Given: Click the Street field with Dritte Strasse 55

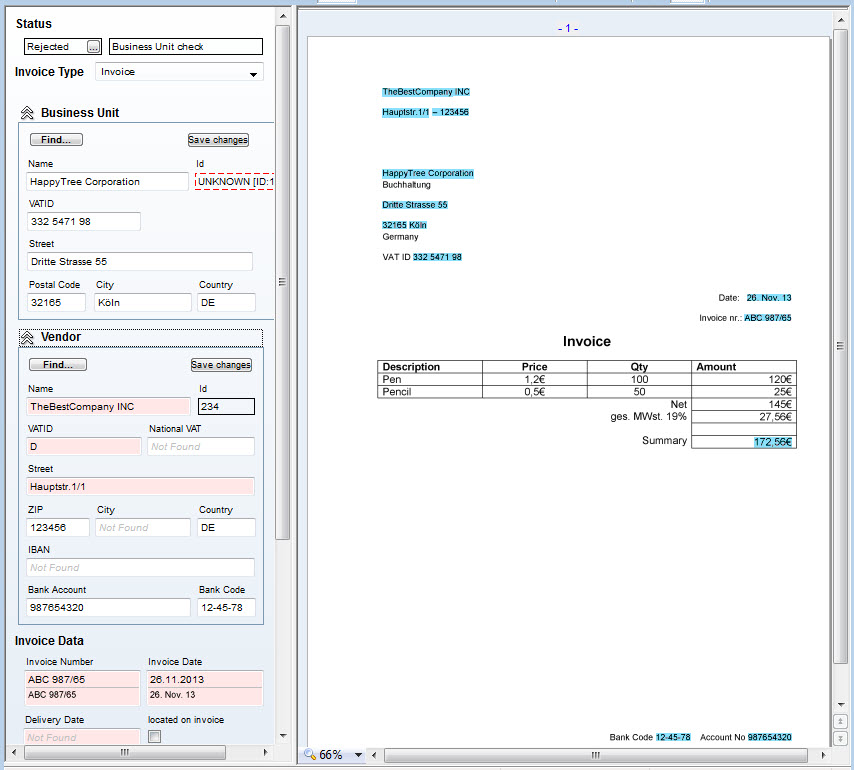Looking at the screenshot, I should 139,261.
